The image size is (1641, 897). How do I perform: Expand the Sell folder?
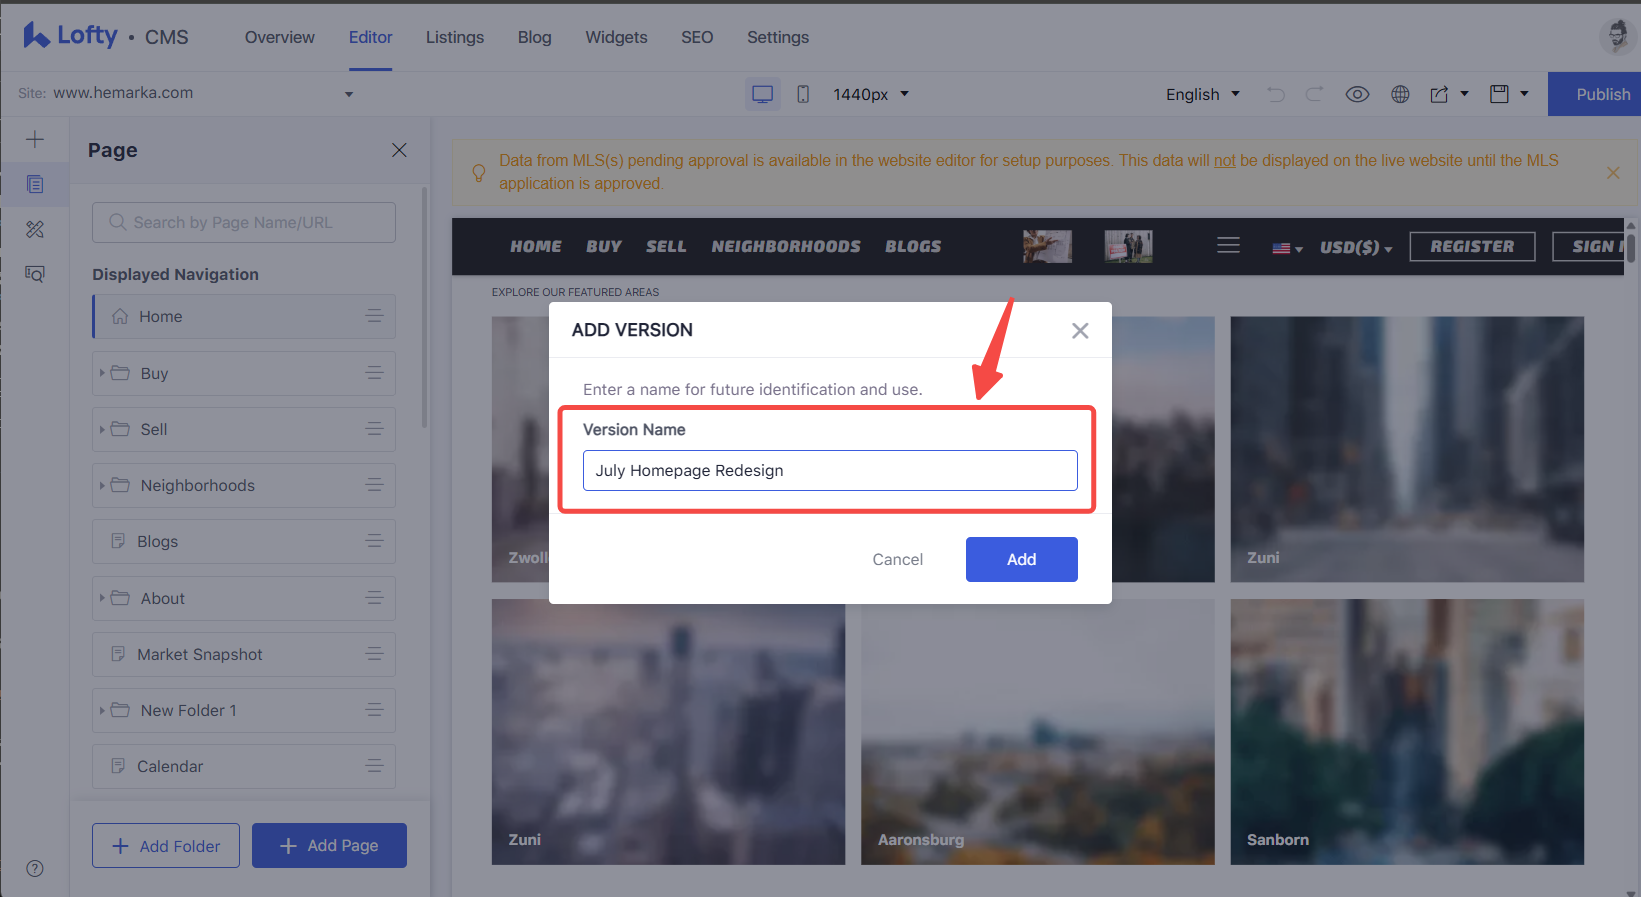click(x=102, y=429)
